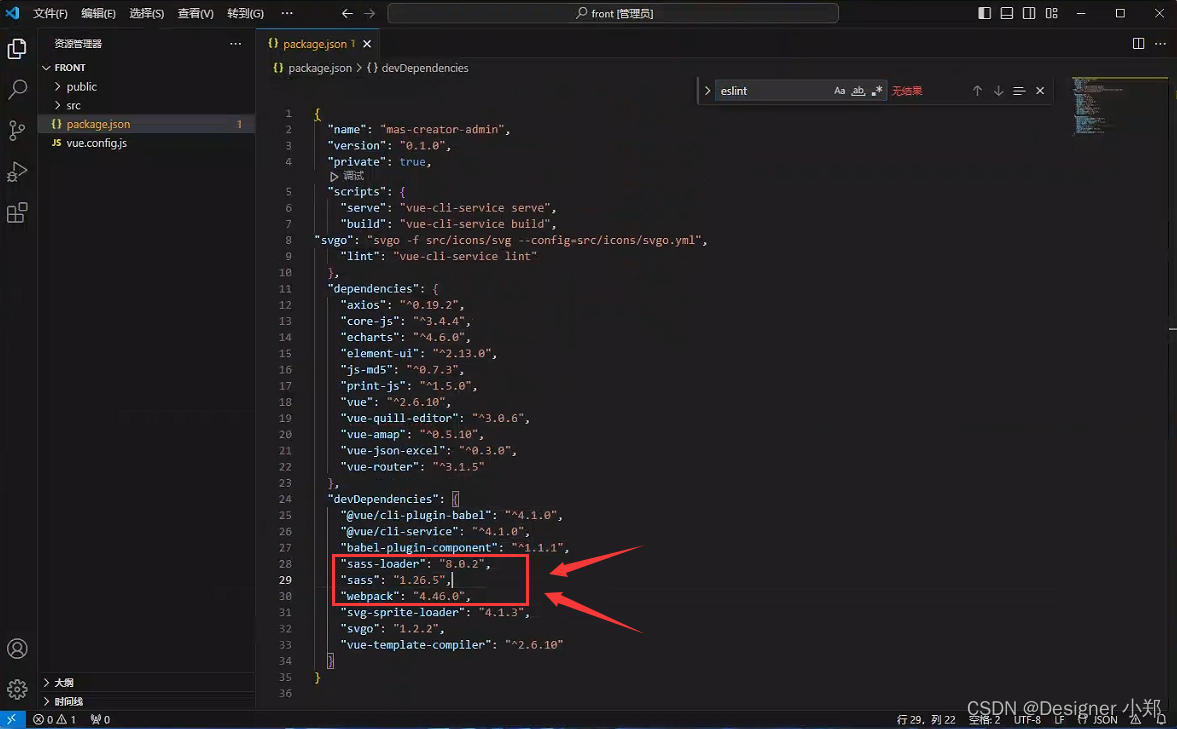This screenshot has width=1177, height=729.
Task: Click the front command center search box
Action: click(x=613, y=14)
